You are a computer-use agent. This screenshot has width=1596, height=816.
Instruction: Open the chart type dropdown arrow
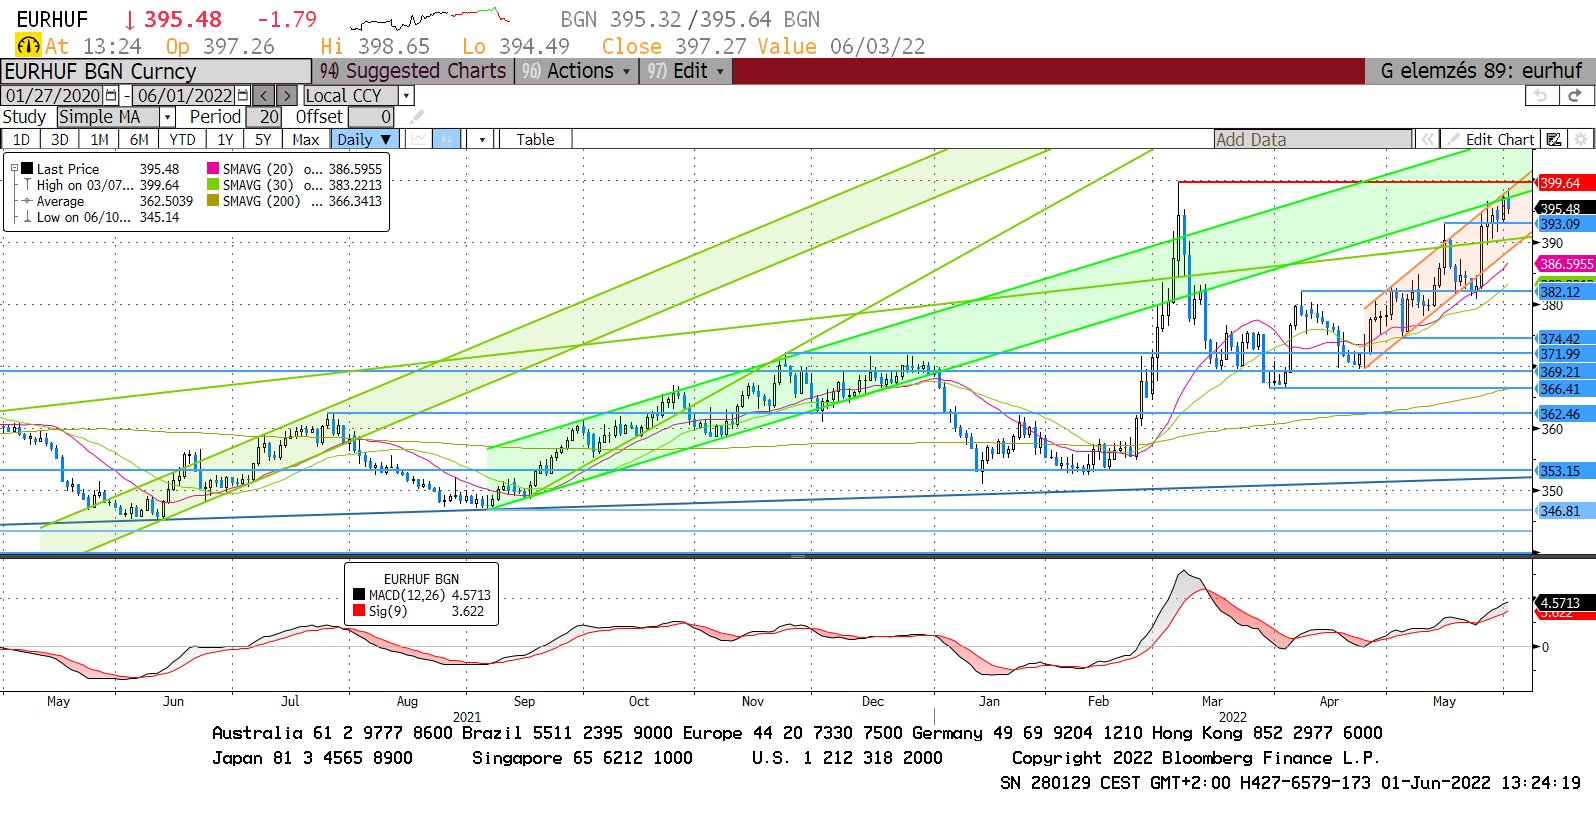click(x=481, y=139)
